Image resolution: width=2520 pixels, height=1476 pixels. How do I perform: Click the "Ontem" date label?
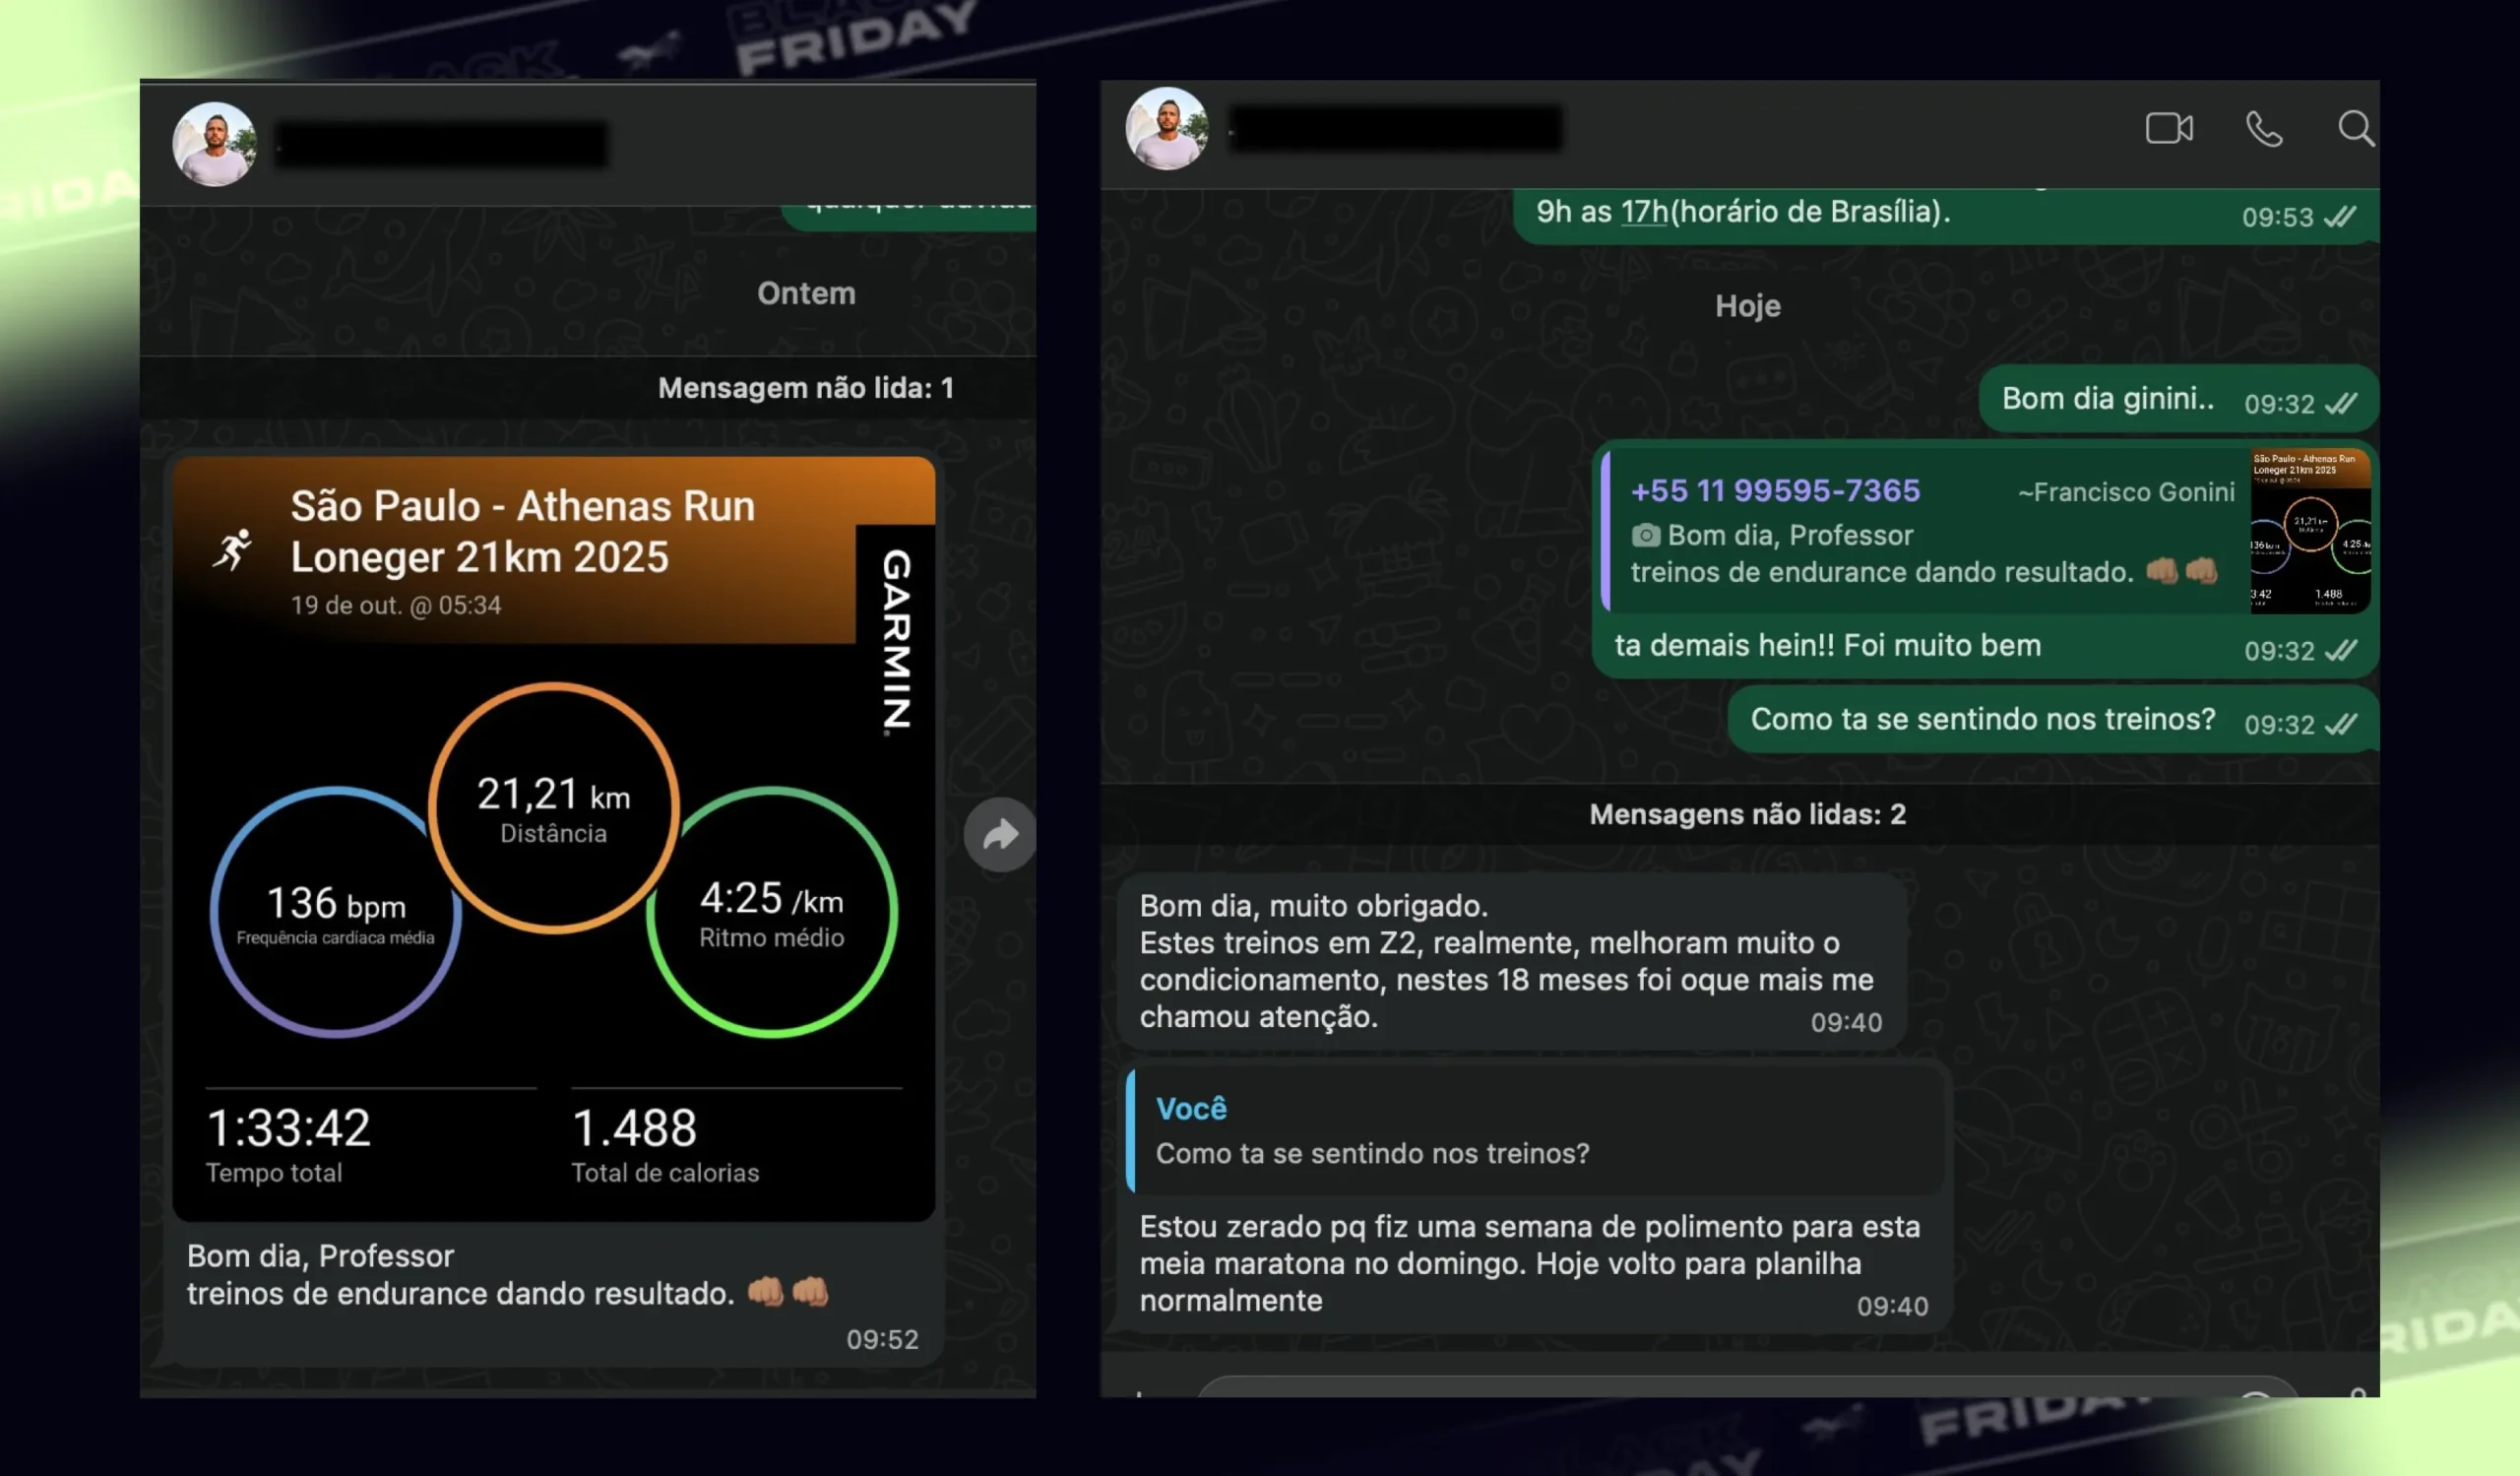point(806,293)
